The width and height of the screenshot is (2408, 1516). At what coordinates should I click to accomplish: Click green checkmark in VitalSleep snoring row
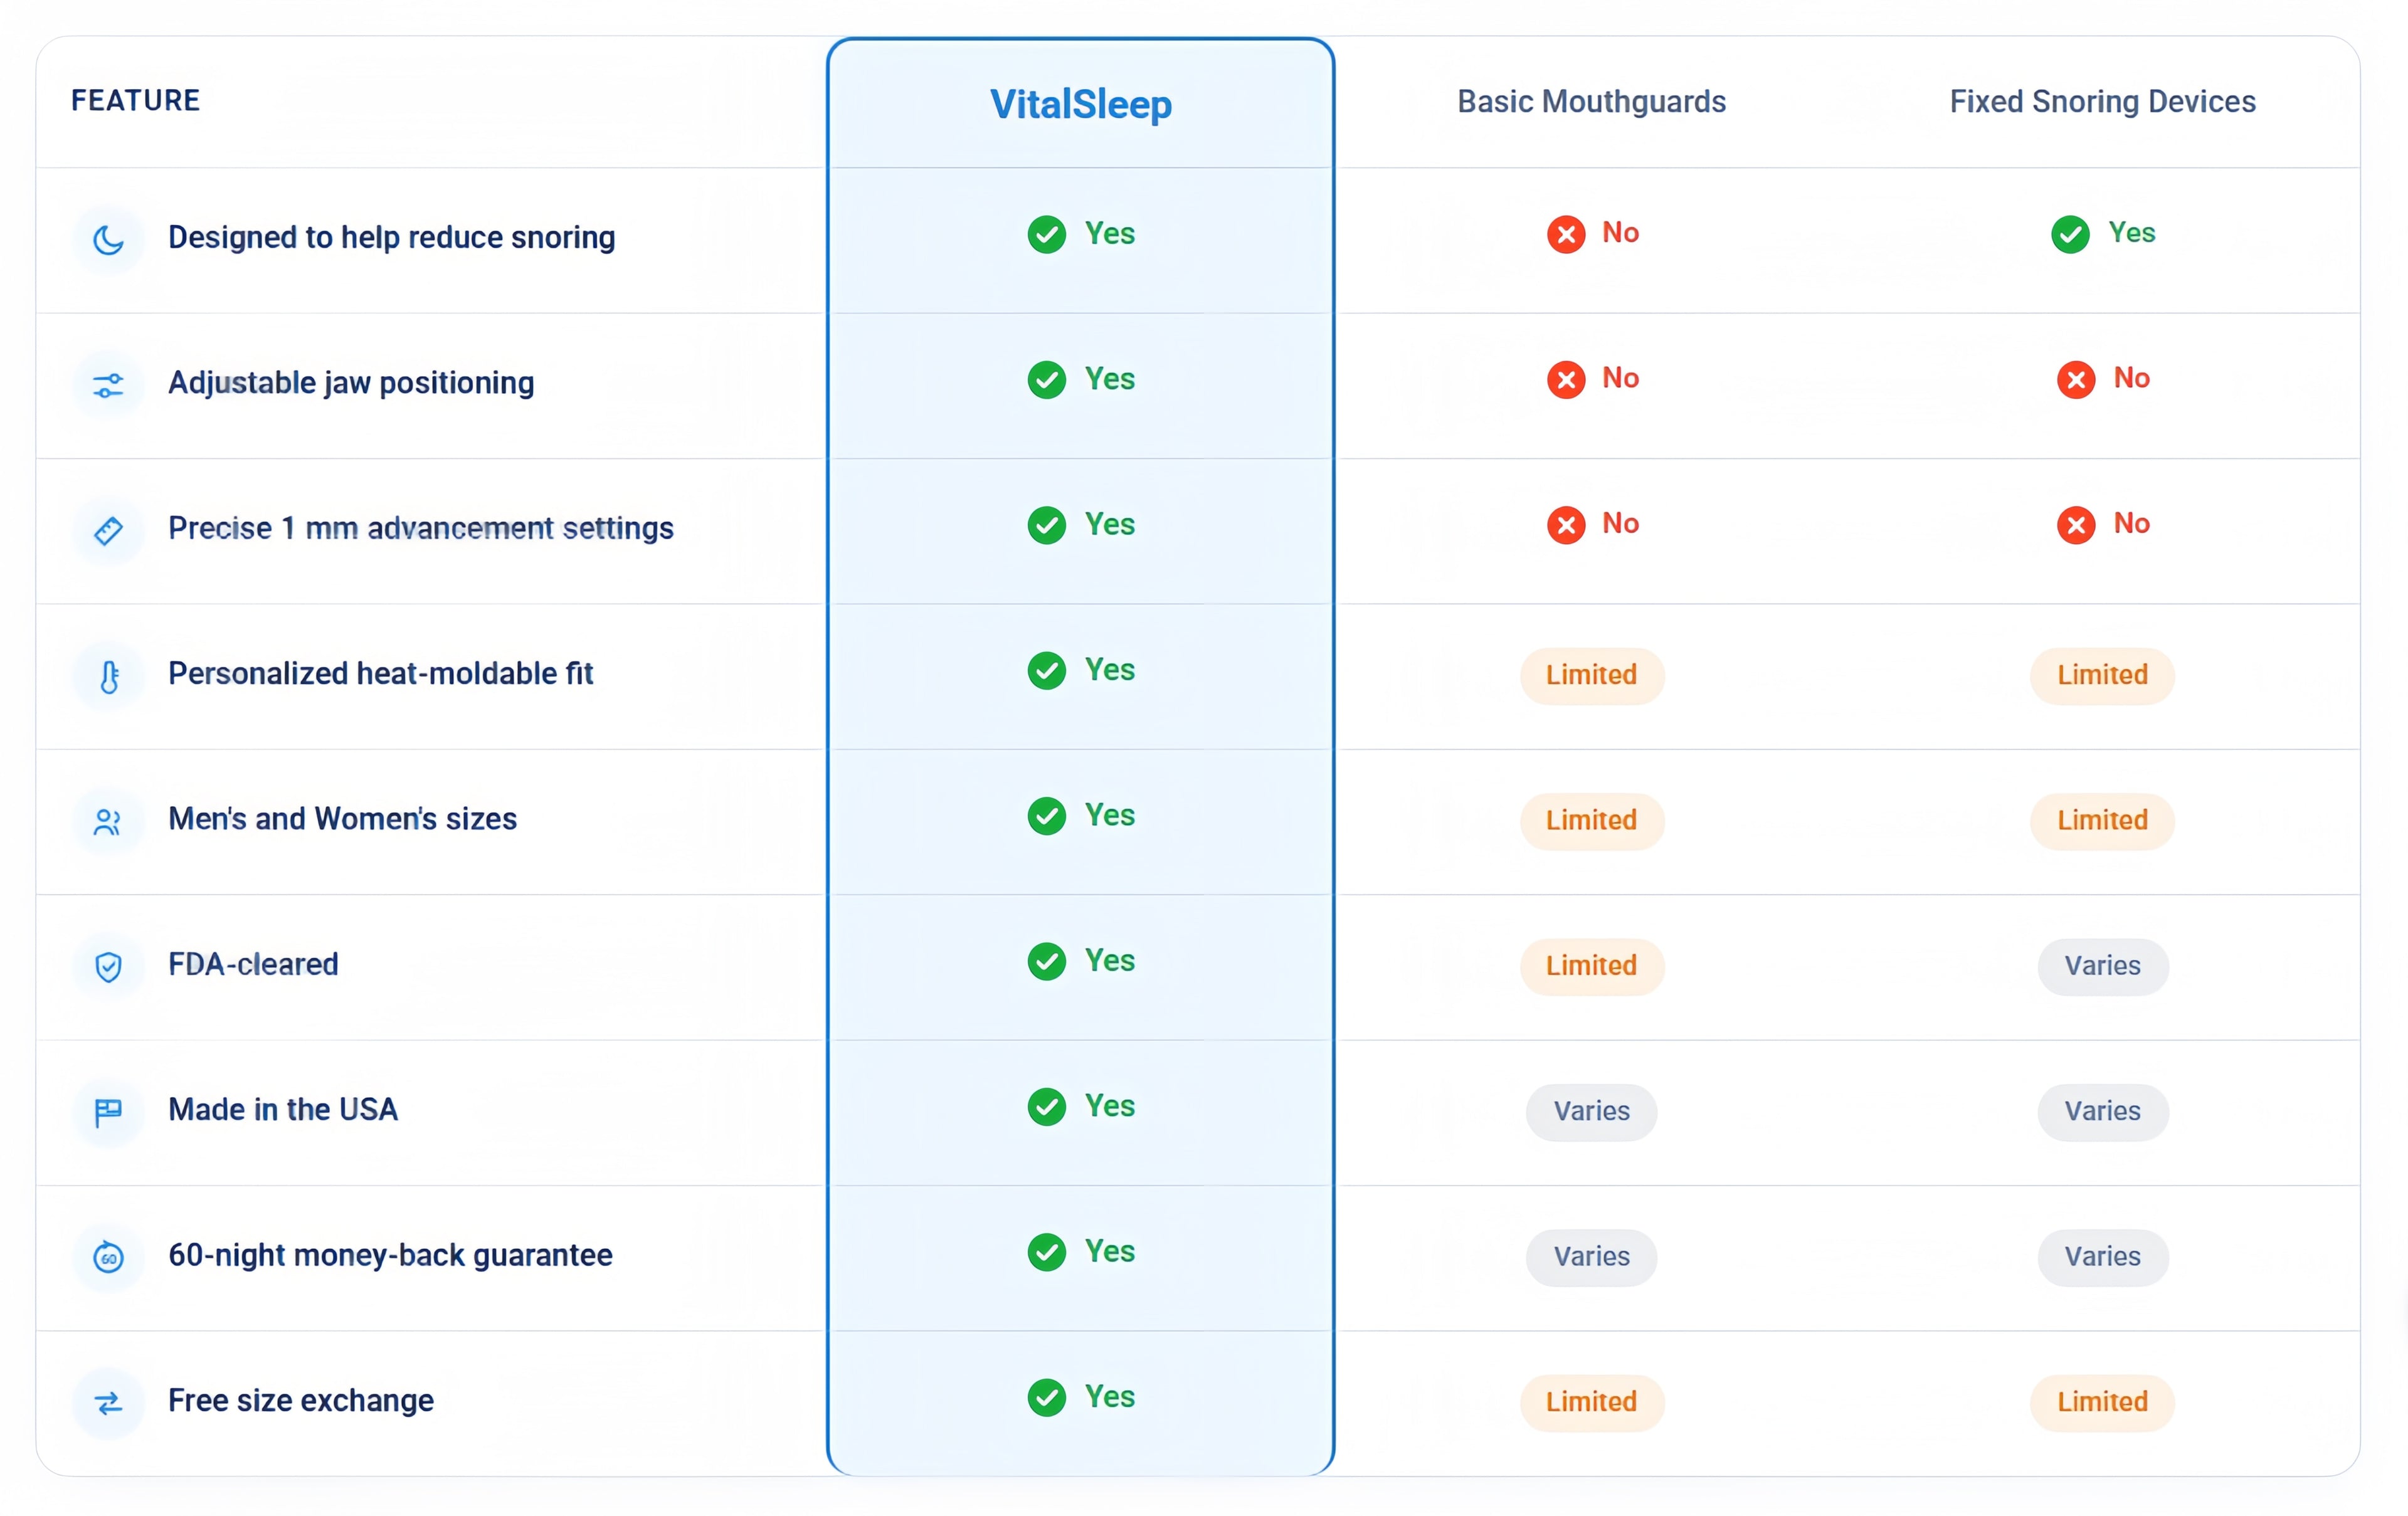pos(1046,234)
